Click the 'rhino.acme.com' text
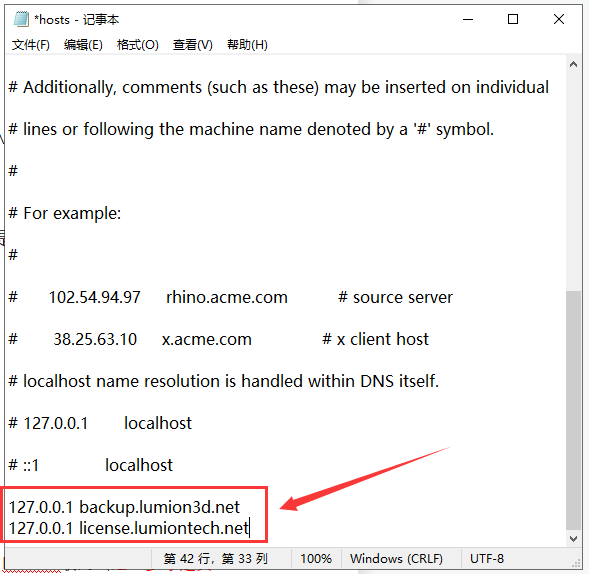Screen dimensions: 589x574 tap(227, 298)
